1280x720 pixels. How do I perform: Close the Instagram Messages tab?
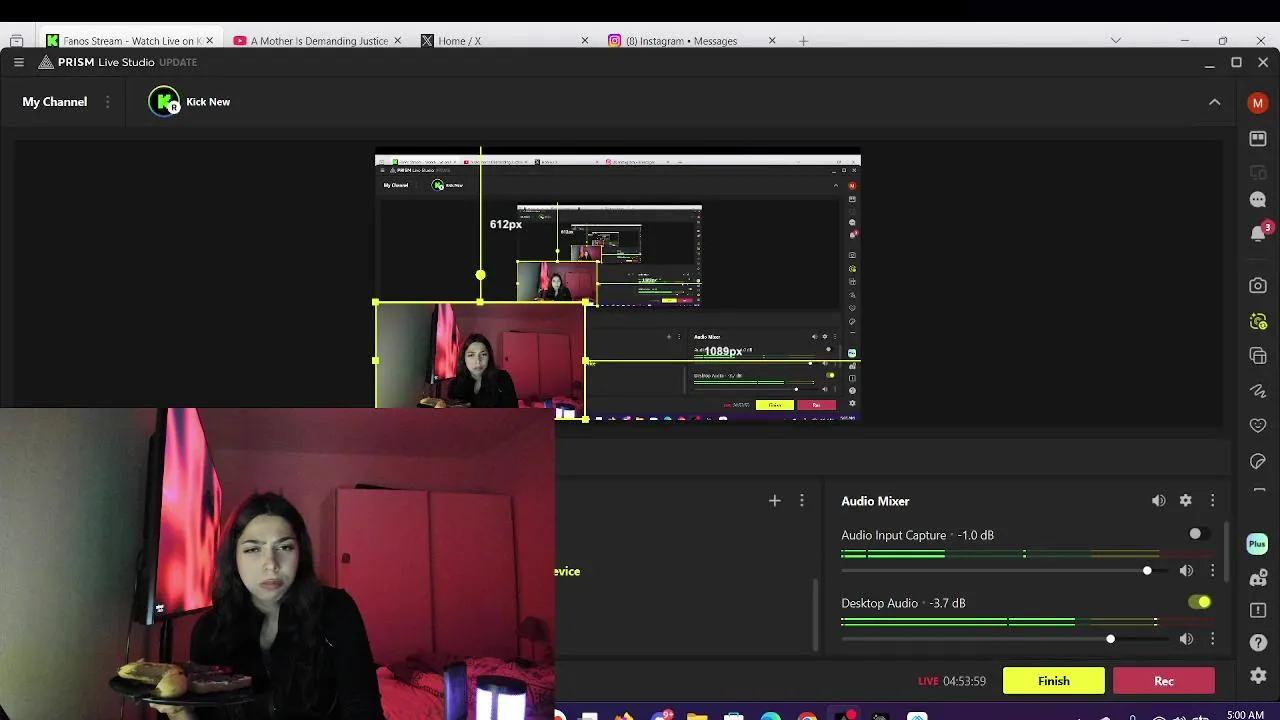pyautogui.click(x=772, y=41)
